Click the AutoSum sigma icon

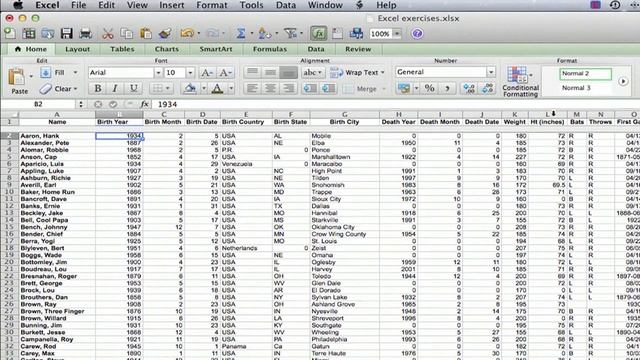tap(241, 33)
